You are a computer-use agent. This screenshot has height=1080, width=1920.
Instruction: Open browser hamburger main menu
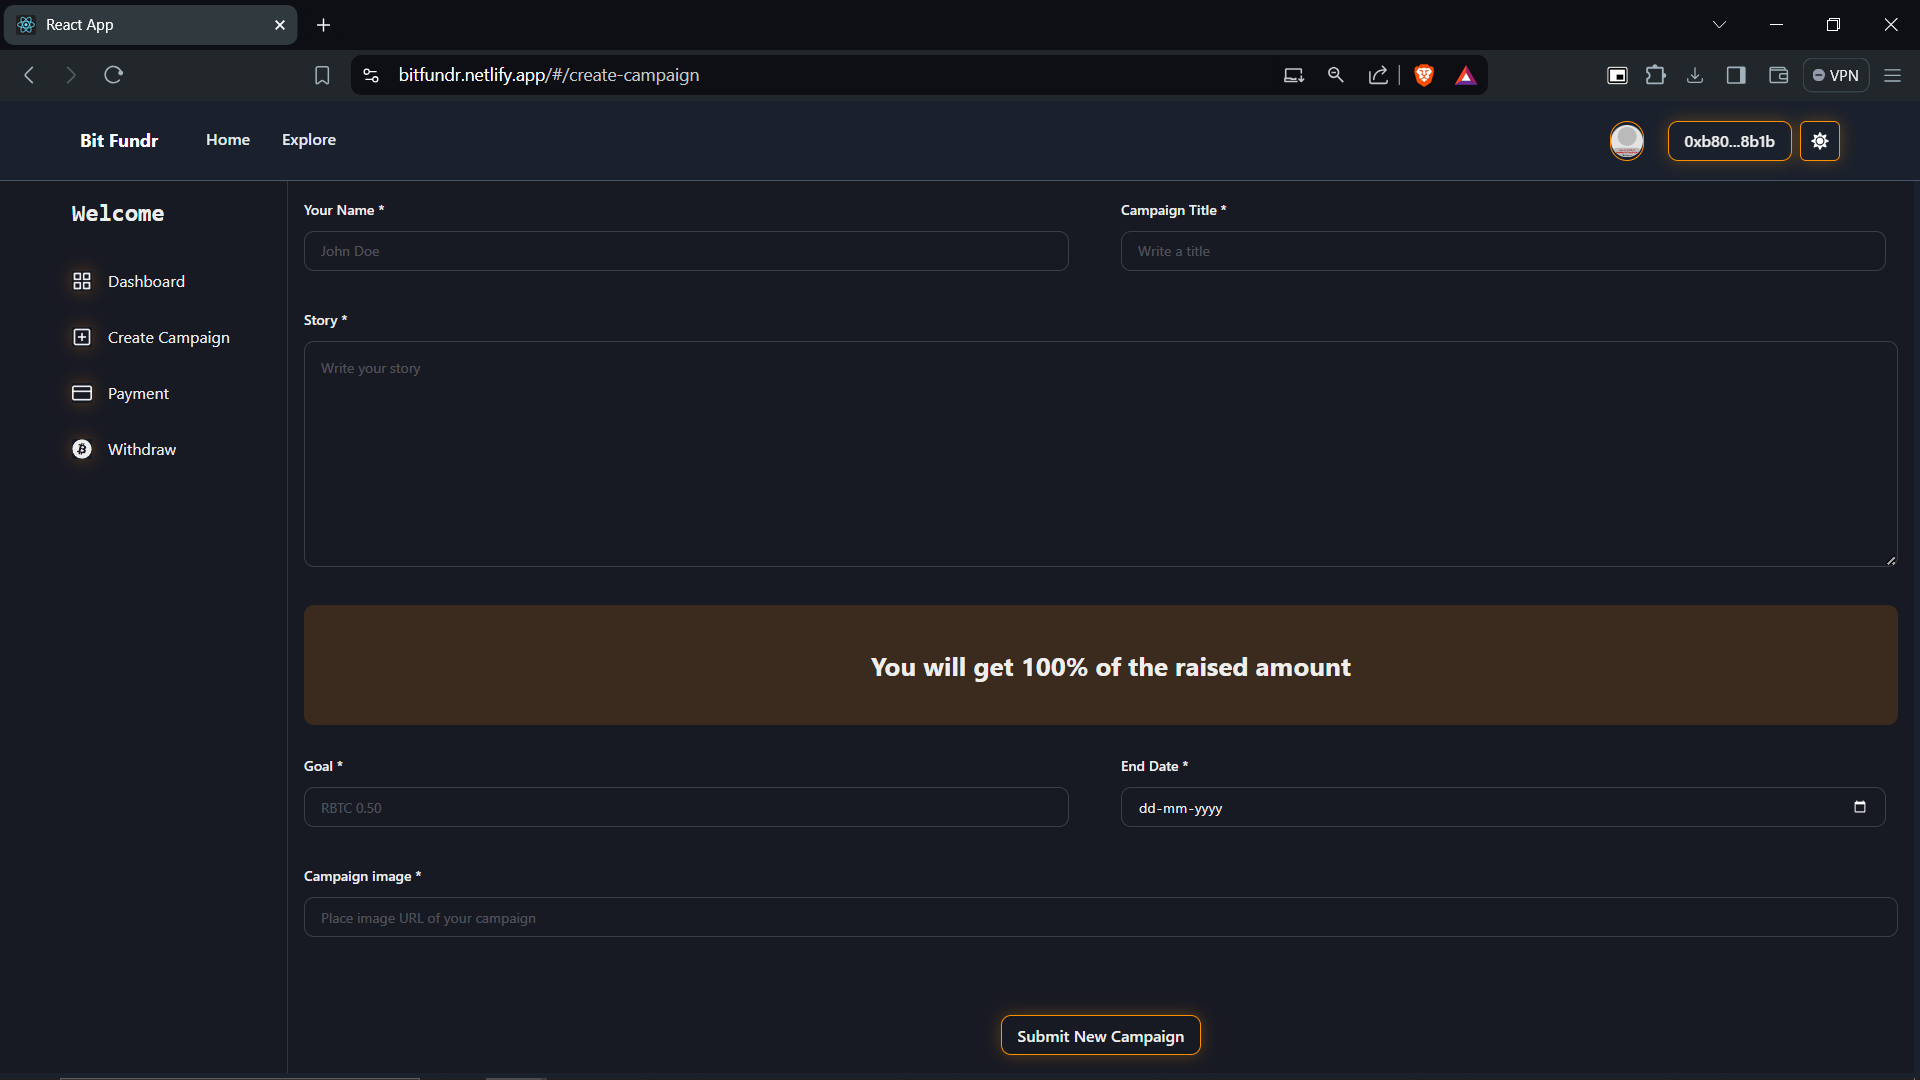tap(1892, 75)
